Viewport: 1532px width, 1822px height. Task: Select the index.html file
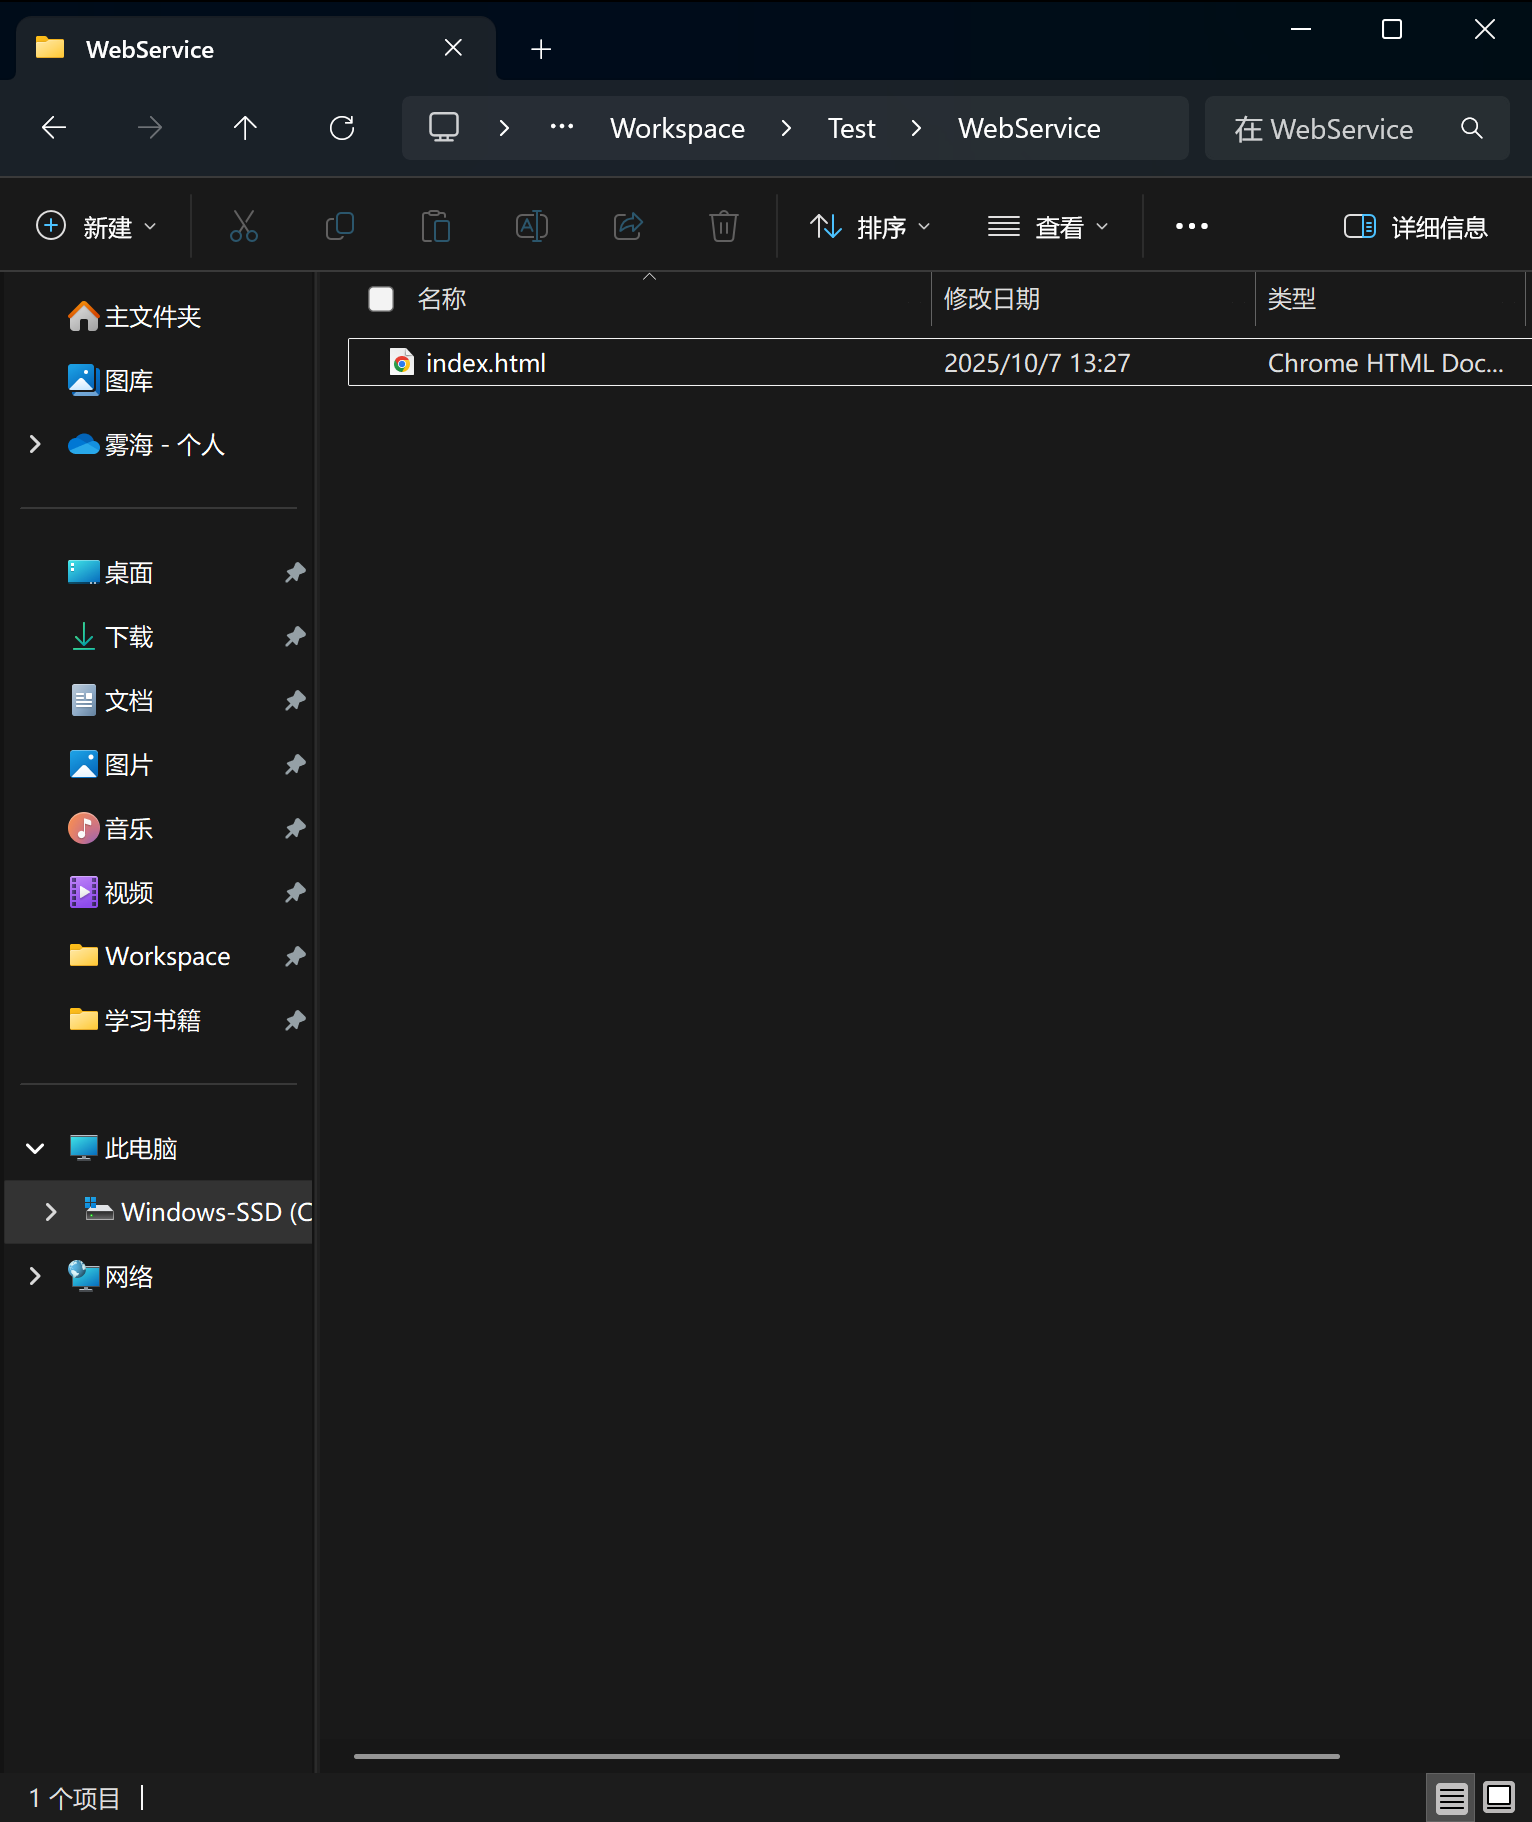coord(940,362)
